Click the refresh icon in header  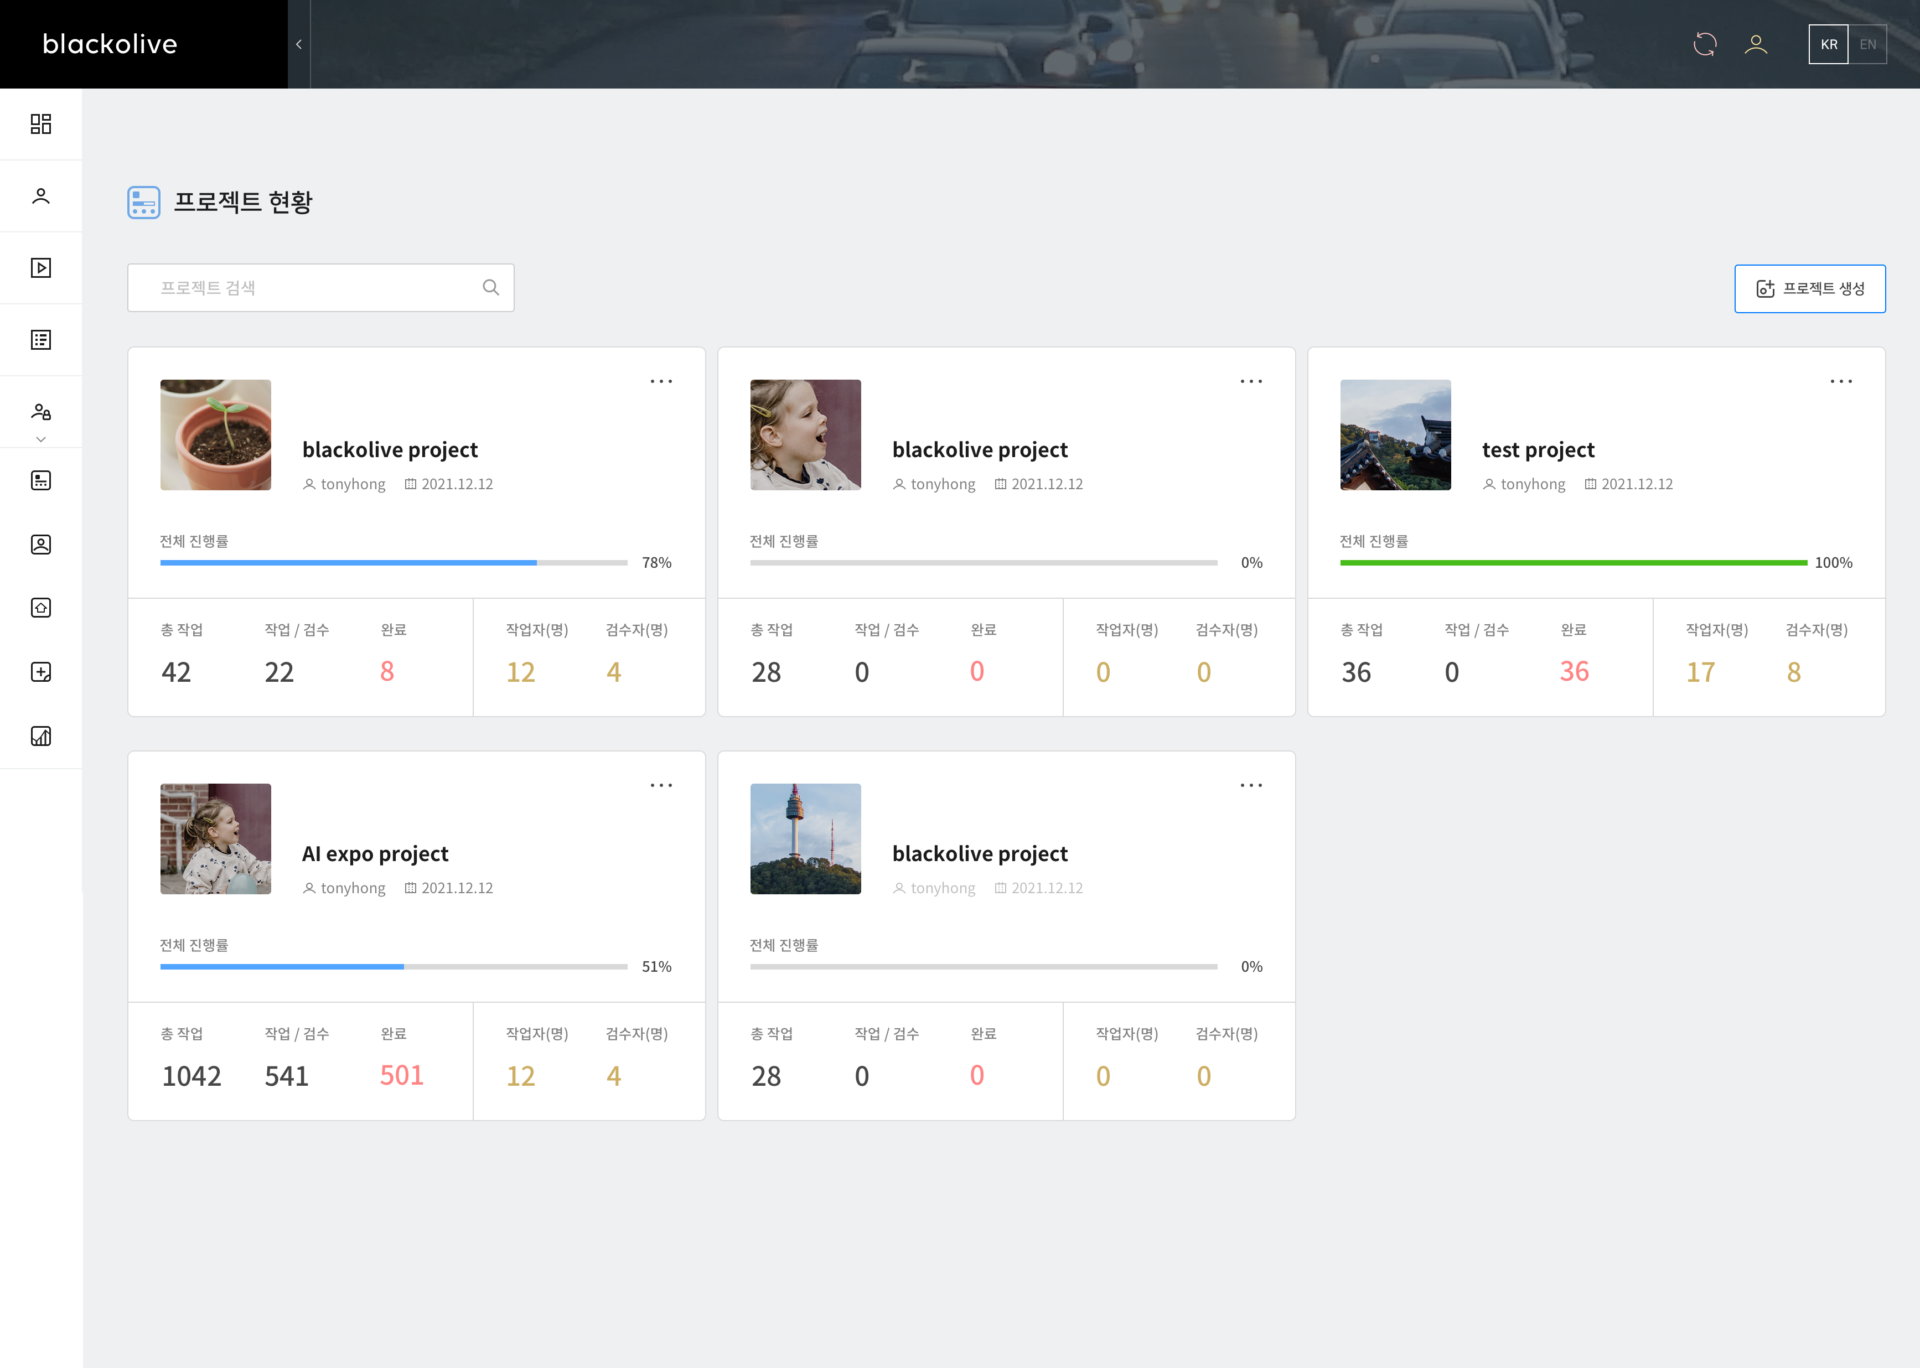[x=1705, y=44]
